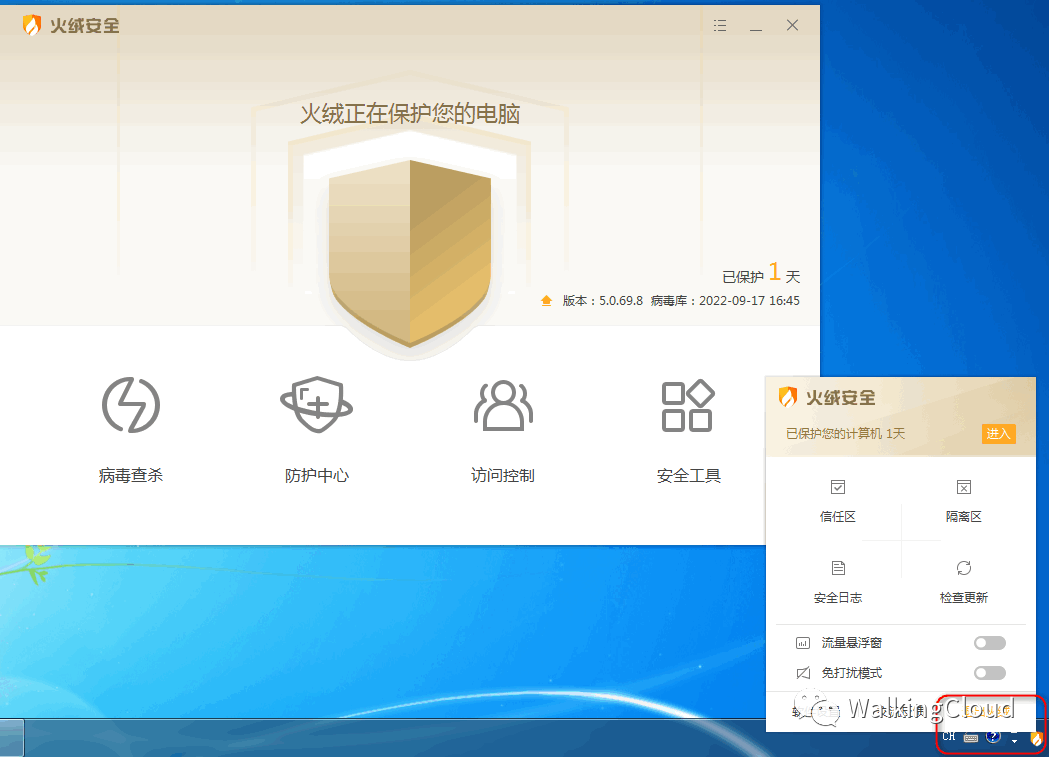Image resolution: width=1049 pixels, height=757 pixels.
Task: Click the Huorong shield icon in system tray
Action: 1036,738
